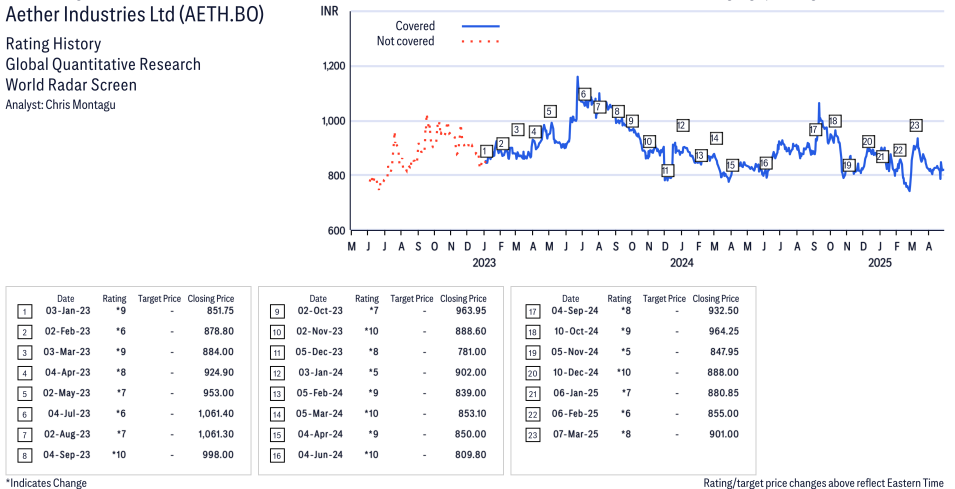
Task: Click the 963.95 closing price
Action: click(x=472, y=311)
